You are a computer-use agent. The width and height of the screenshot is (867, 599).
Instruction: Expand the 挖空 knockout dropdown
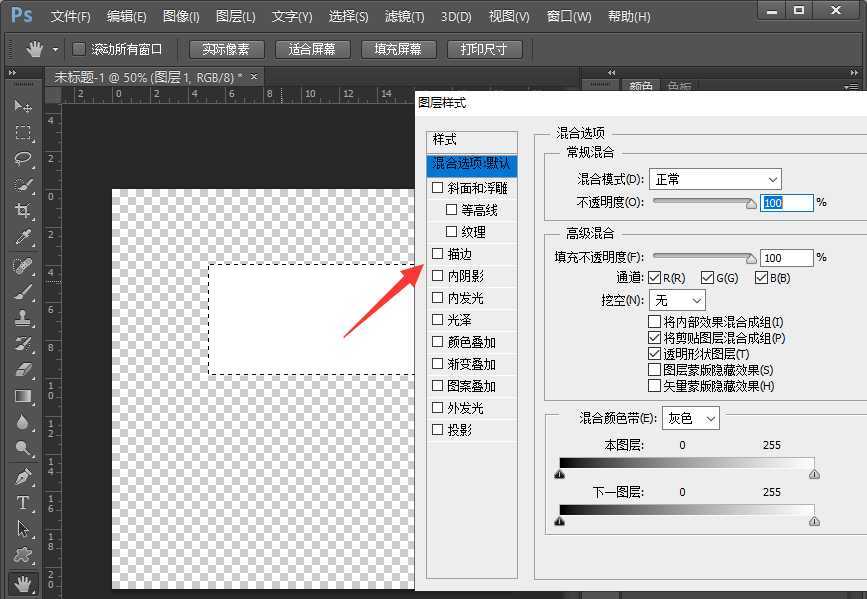click(x=678, y=300)
